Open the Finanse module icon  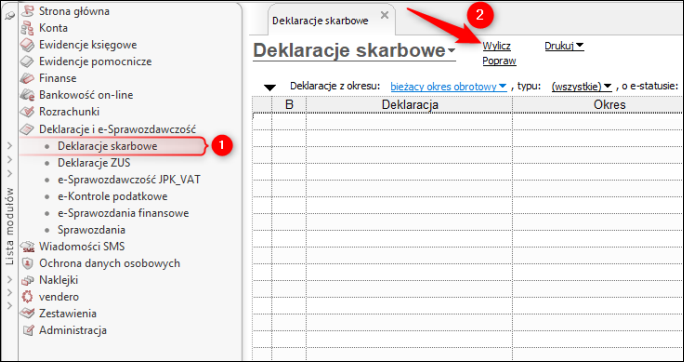point(27,78)
